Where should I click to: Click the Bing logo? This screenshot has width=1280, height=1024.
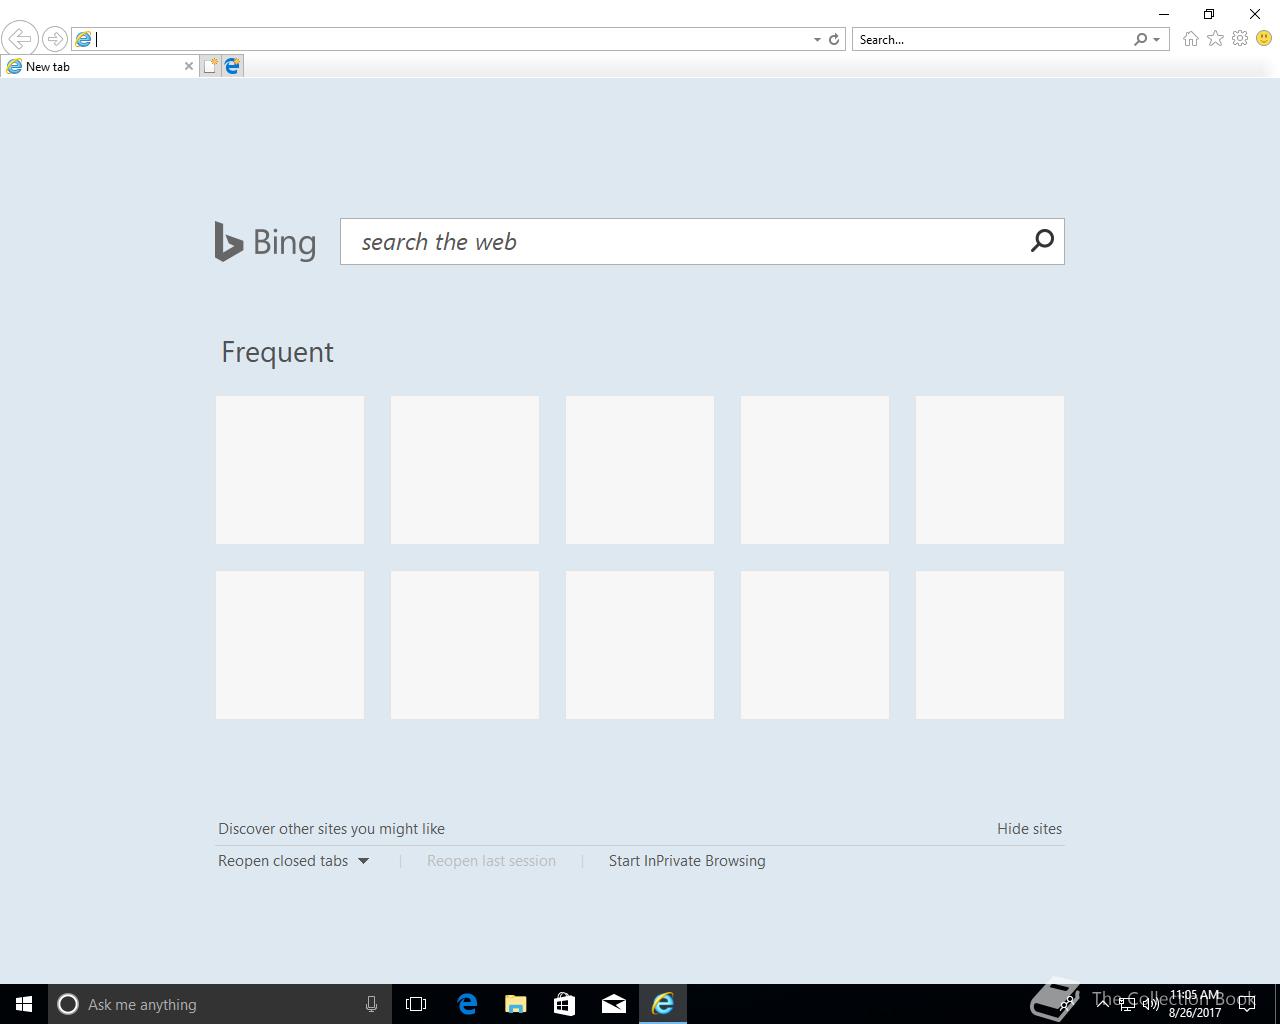[265, 242]
